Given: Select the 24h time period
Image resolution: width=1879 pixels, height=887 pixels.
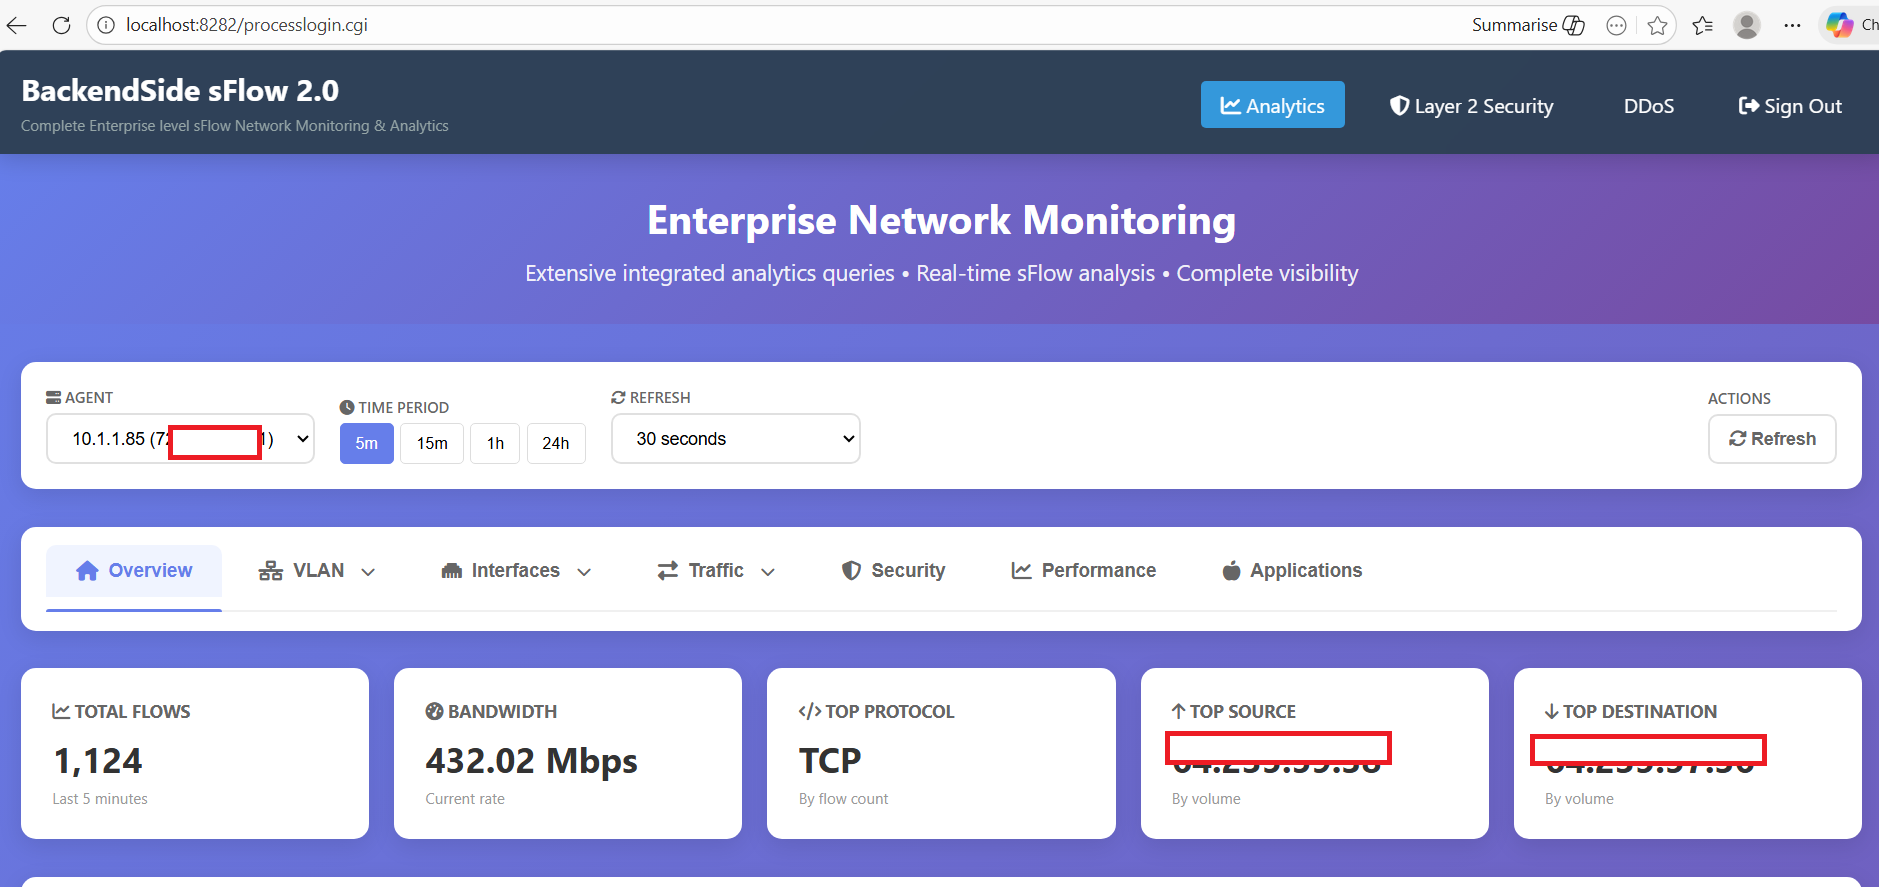Looking at the screenshot, I should pyautogui.click(x=556, y=443).
